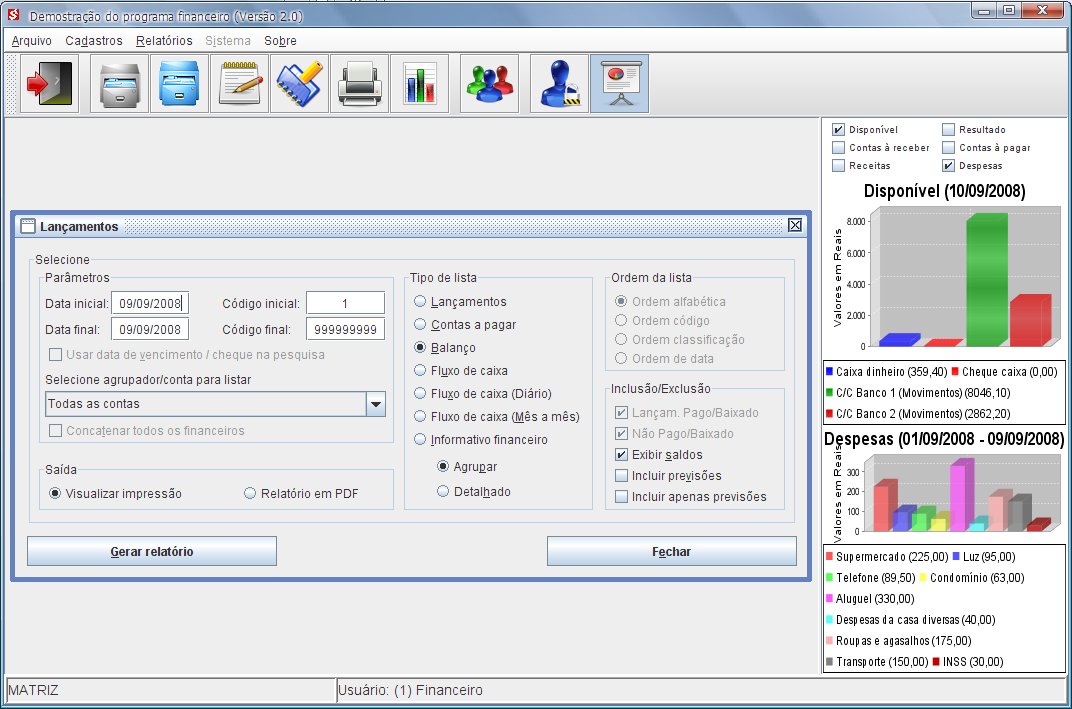Toggle the Exibir saldos checkbox
Screen dimensions: 1072x709
pos(621,455)
